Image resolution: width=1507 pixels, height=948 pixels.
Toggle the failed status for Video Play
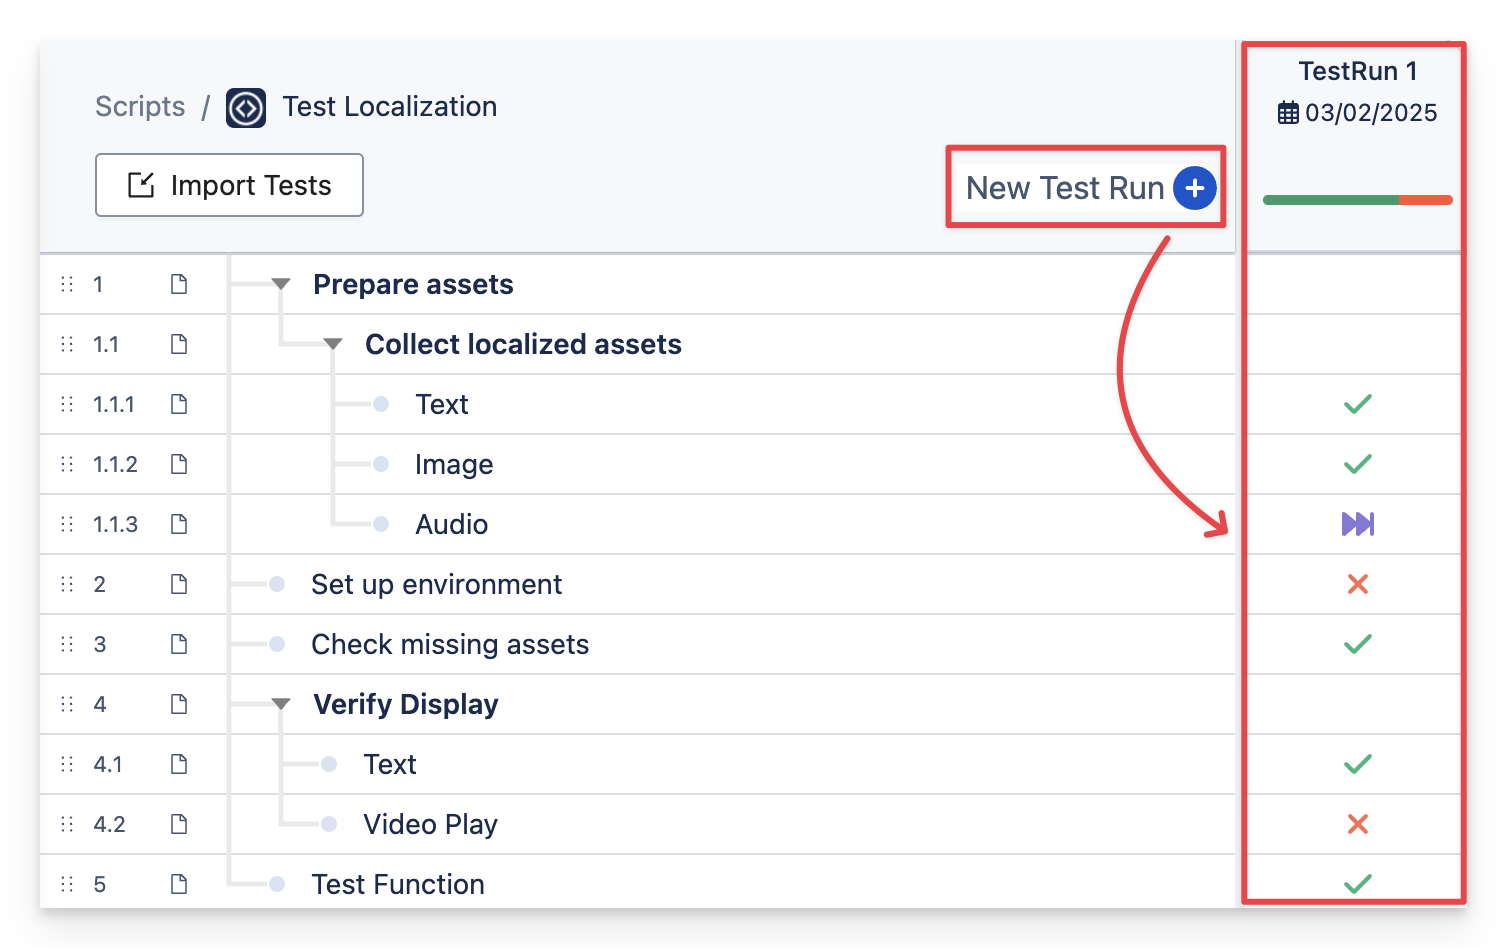click(1357, 824)
